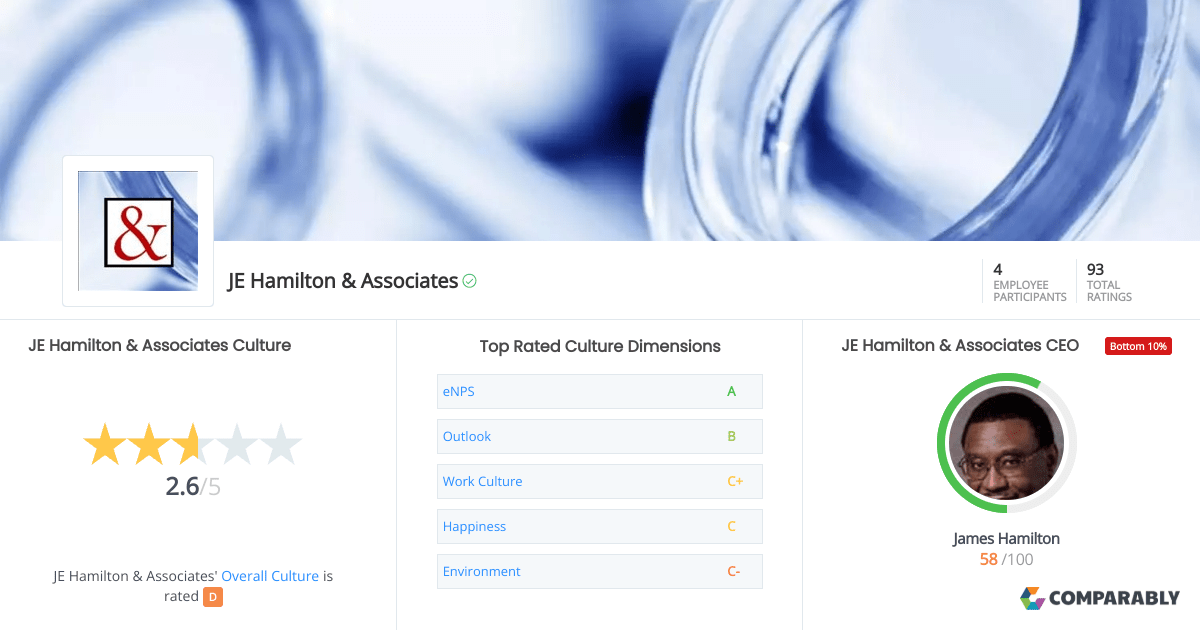Select the Top Rated Culture Dimensions heading
The height and width of the screenshot is (630, 1200).
(599, 346)
